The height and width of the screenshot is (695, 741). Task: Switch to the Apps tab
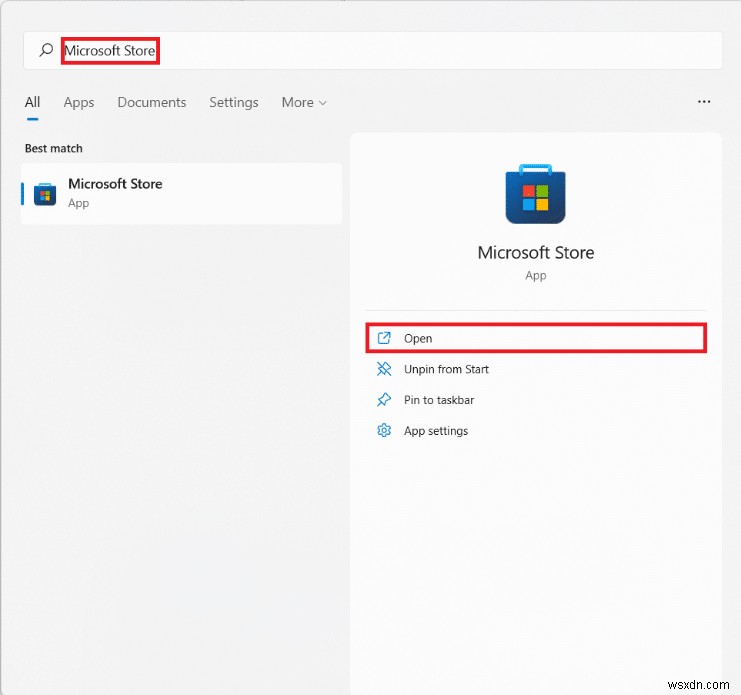coord(79,103)
